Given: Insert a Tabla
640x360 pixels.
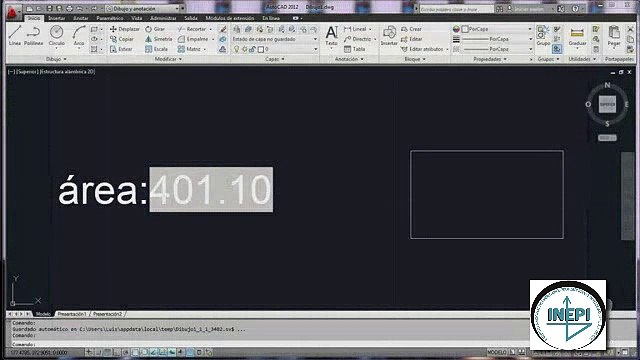Looking at the screenshot, I should coord(355,49).
